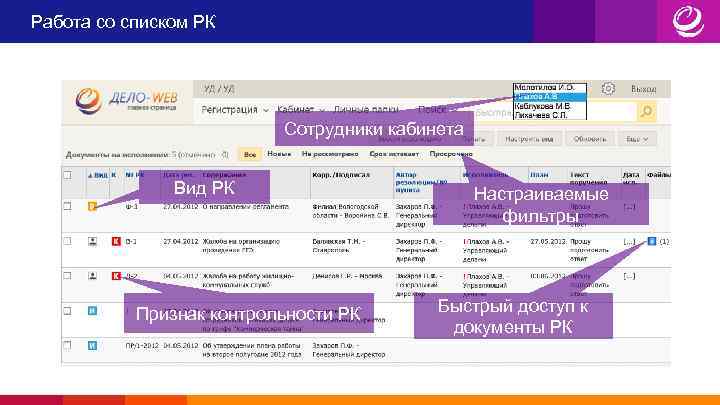Click the red К control flag in row В-1
The image size is (720, 405).
[116, 241]
